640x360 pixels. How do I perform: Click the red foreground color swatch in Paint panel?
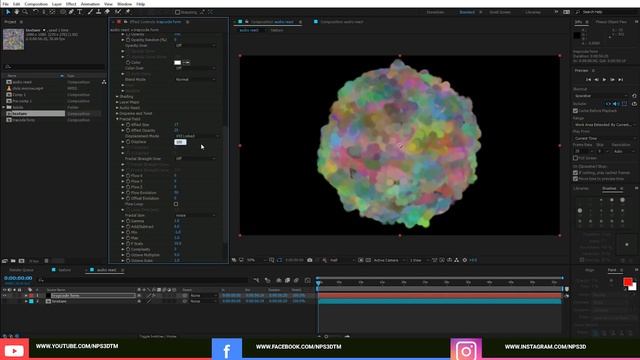tap(628, 282)
